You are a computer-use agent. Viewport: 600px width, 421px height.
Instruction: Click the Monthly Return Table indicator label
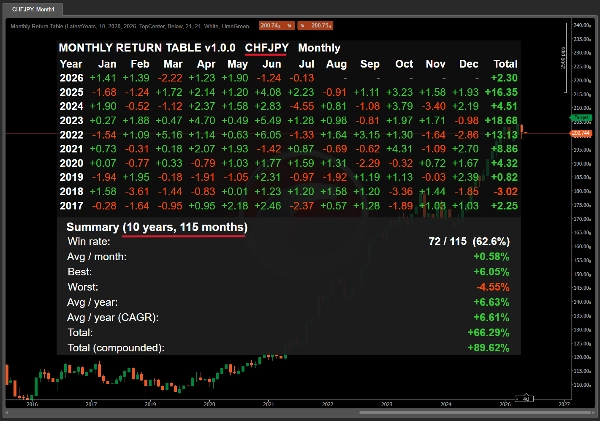[130, 26]
